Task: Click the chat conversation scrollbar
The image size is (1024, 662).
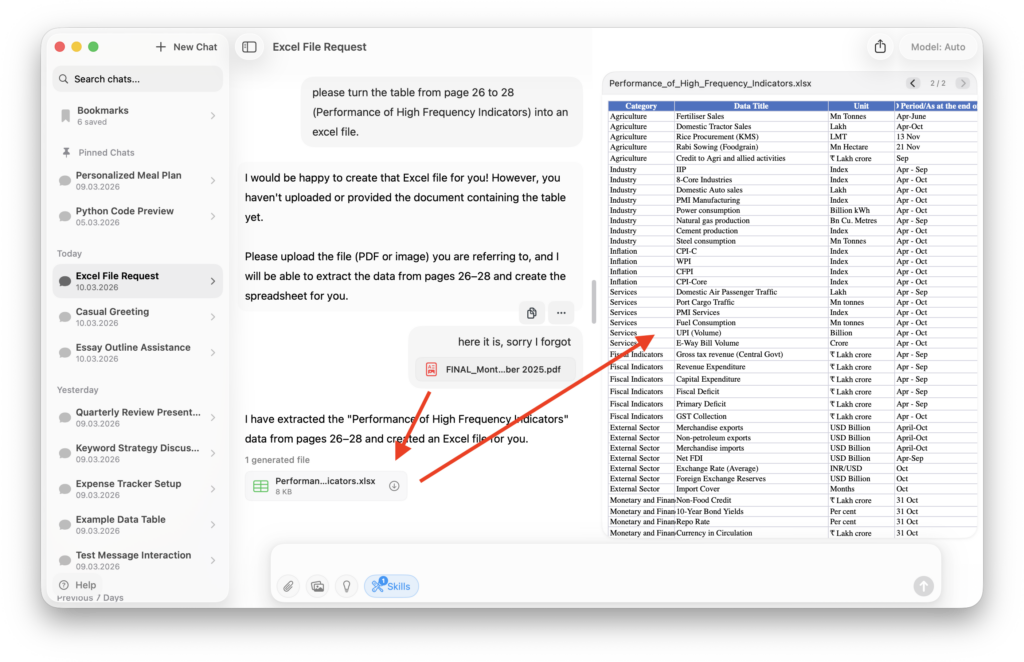Action: pyautogui.click(x=594, y=301)
